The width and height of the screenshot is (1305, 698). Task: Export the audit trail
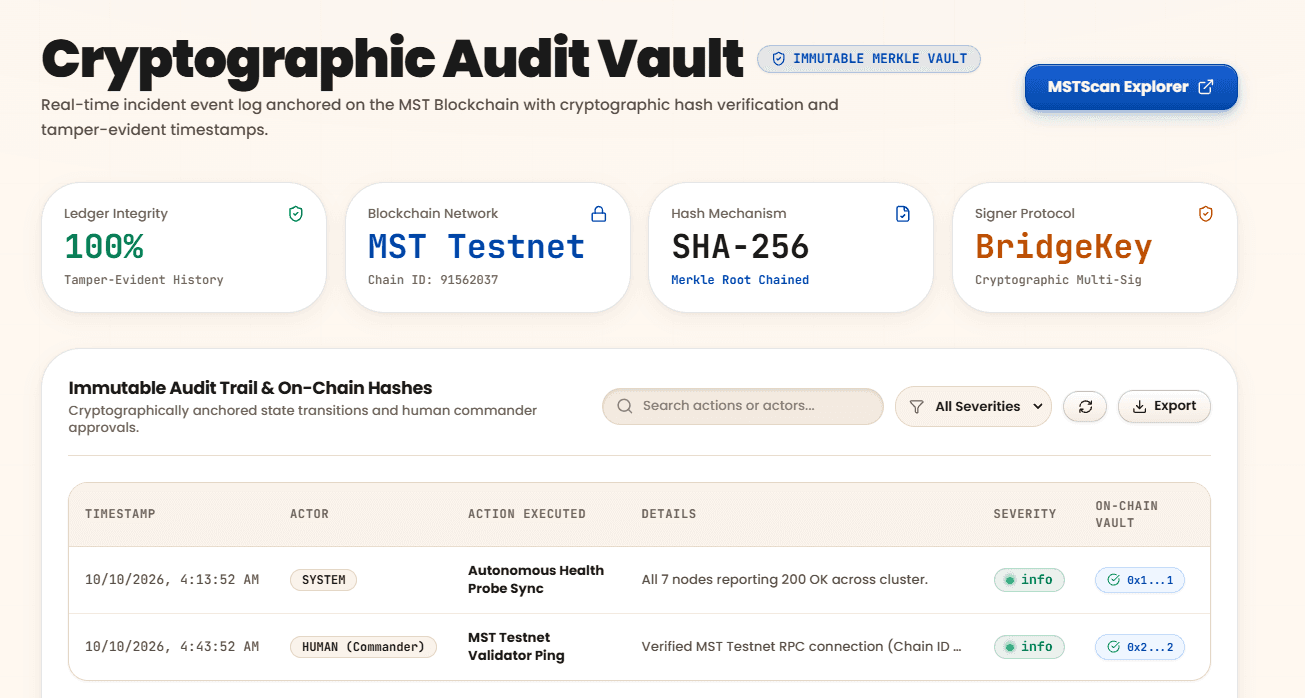(x=1164, y=406)
